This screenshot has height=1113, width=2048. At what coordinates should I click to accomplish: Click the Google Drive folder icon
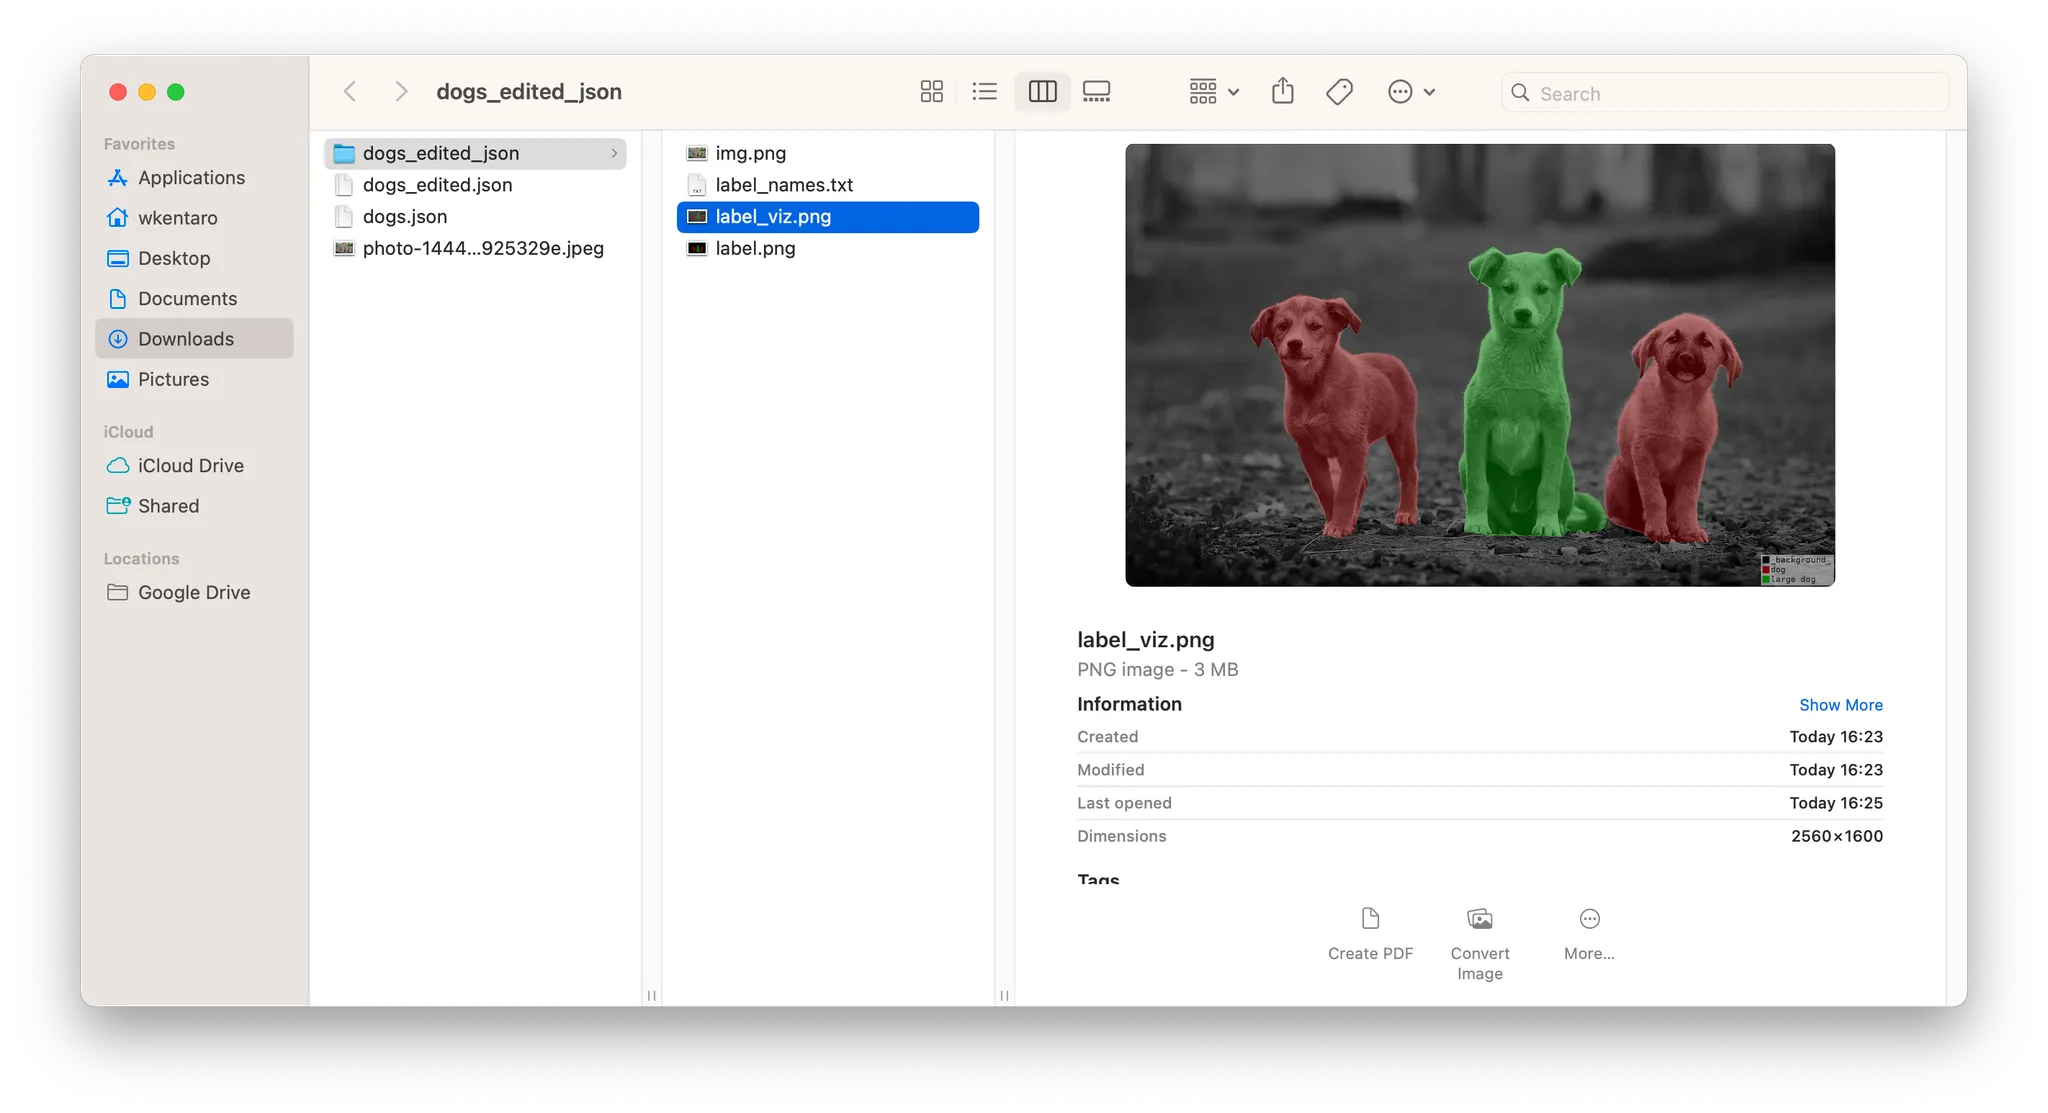click(x=117, y=593)
